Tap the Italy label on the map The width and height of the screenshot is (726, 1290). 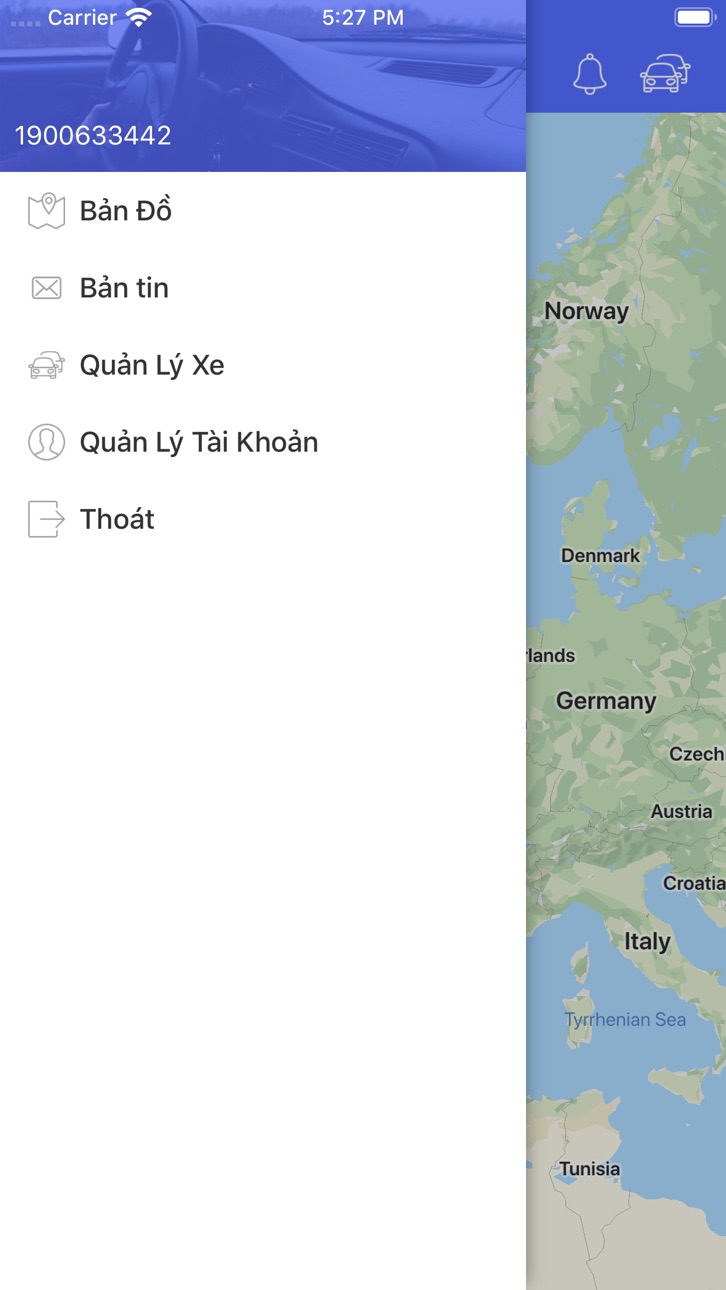point(647,941)
